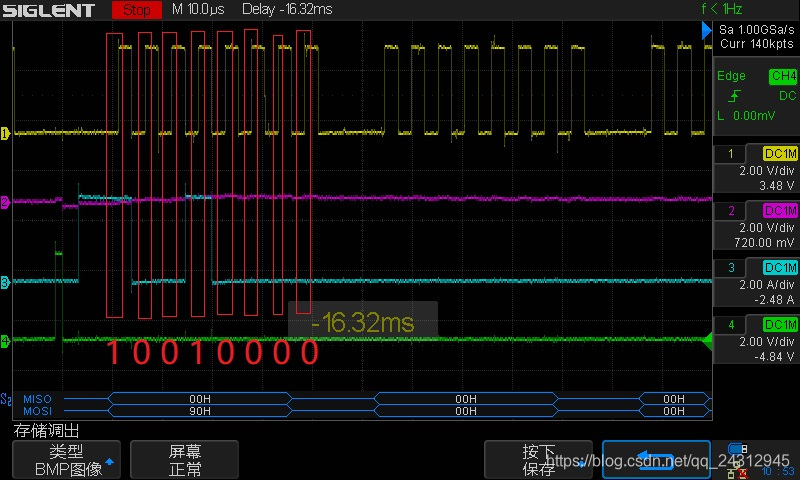
Task: Click the green CH4 trigger source badge
Action: tap(783, 77)
